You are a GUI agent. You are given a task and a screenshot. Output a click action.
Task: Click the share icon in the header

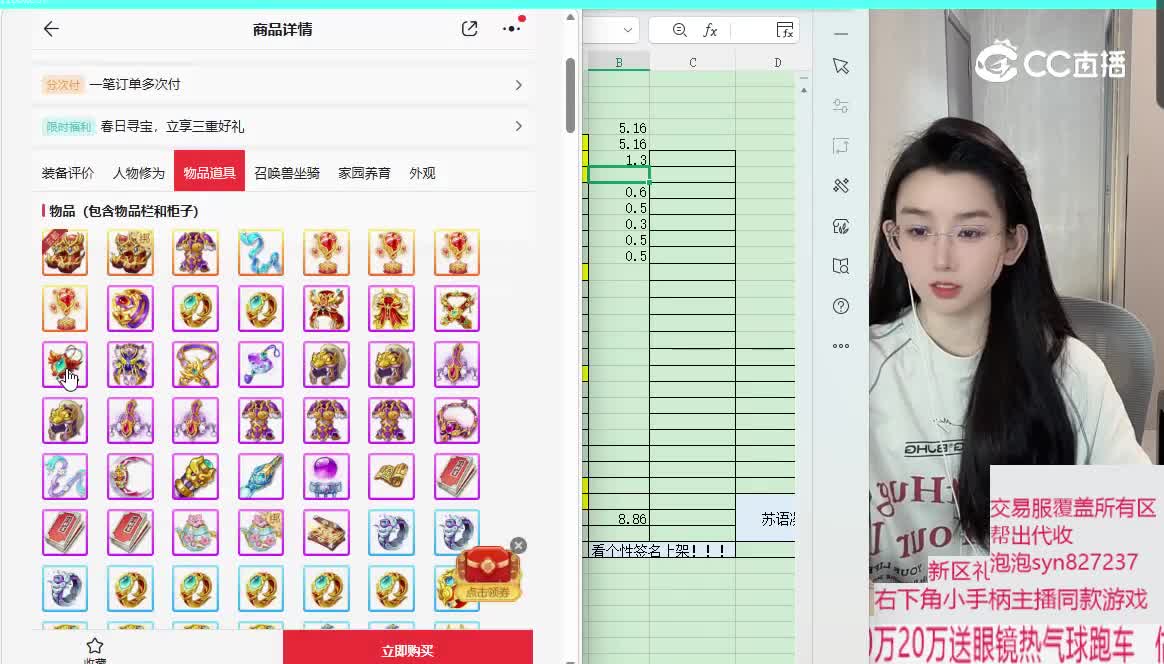[469, 29]
